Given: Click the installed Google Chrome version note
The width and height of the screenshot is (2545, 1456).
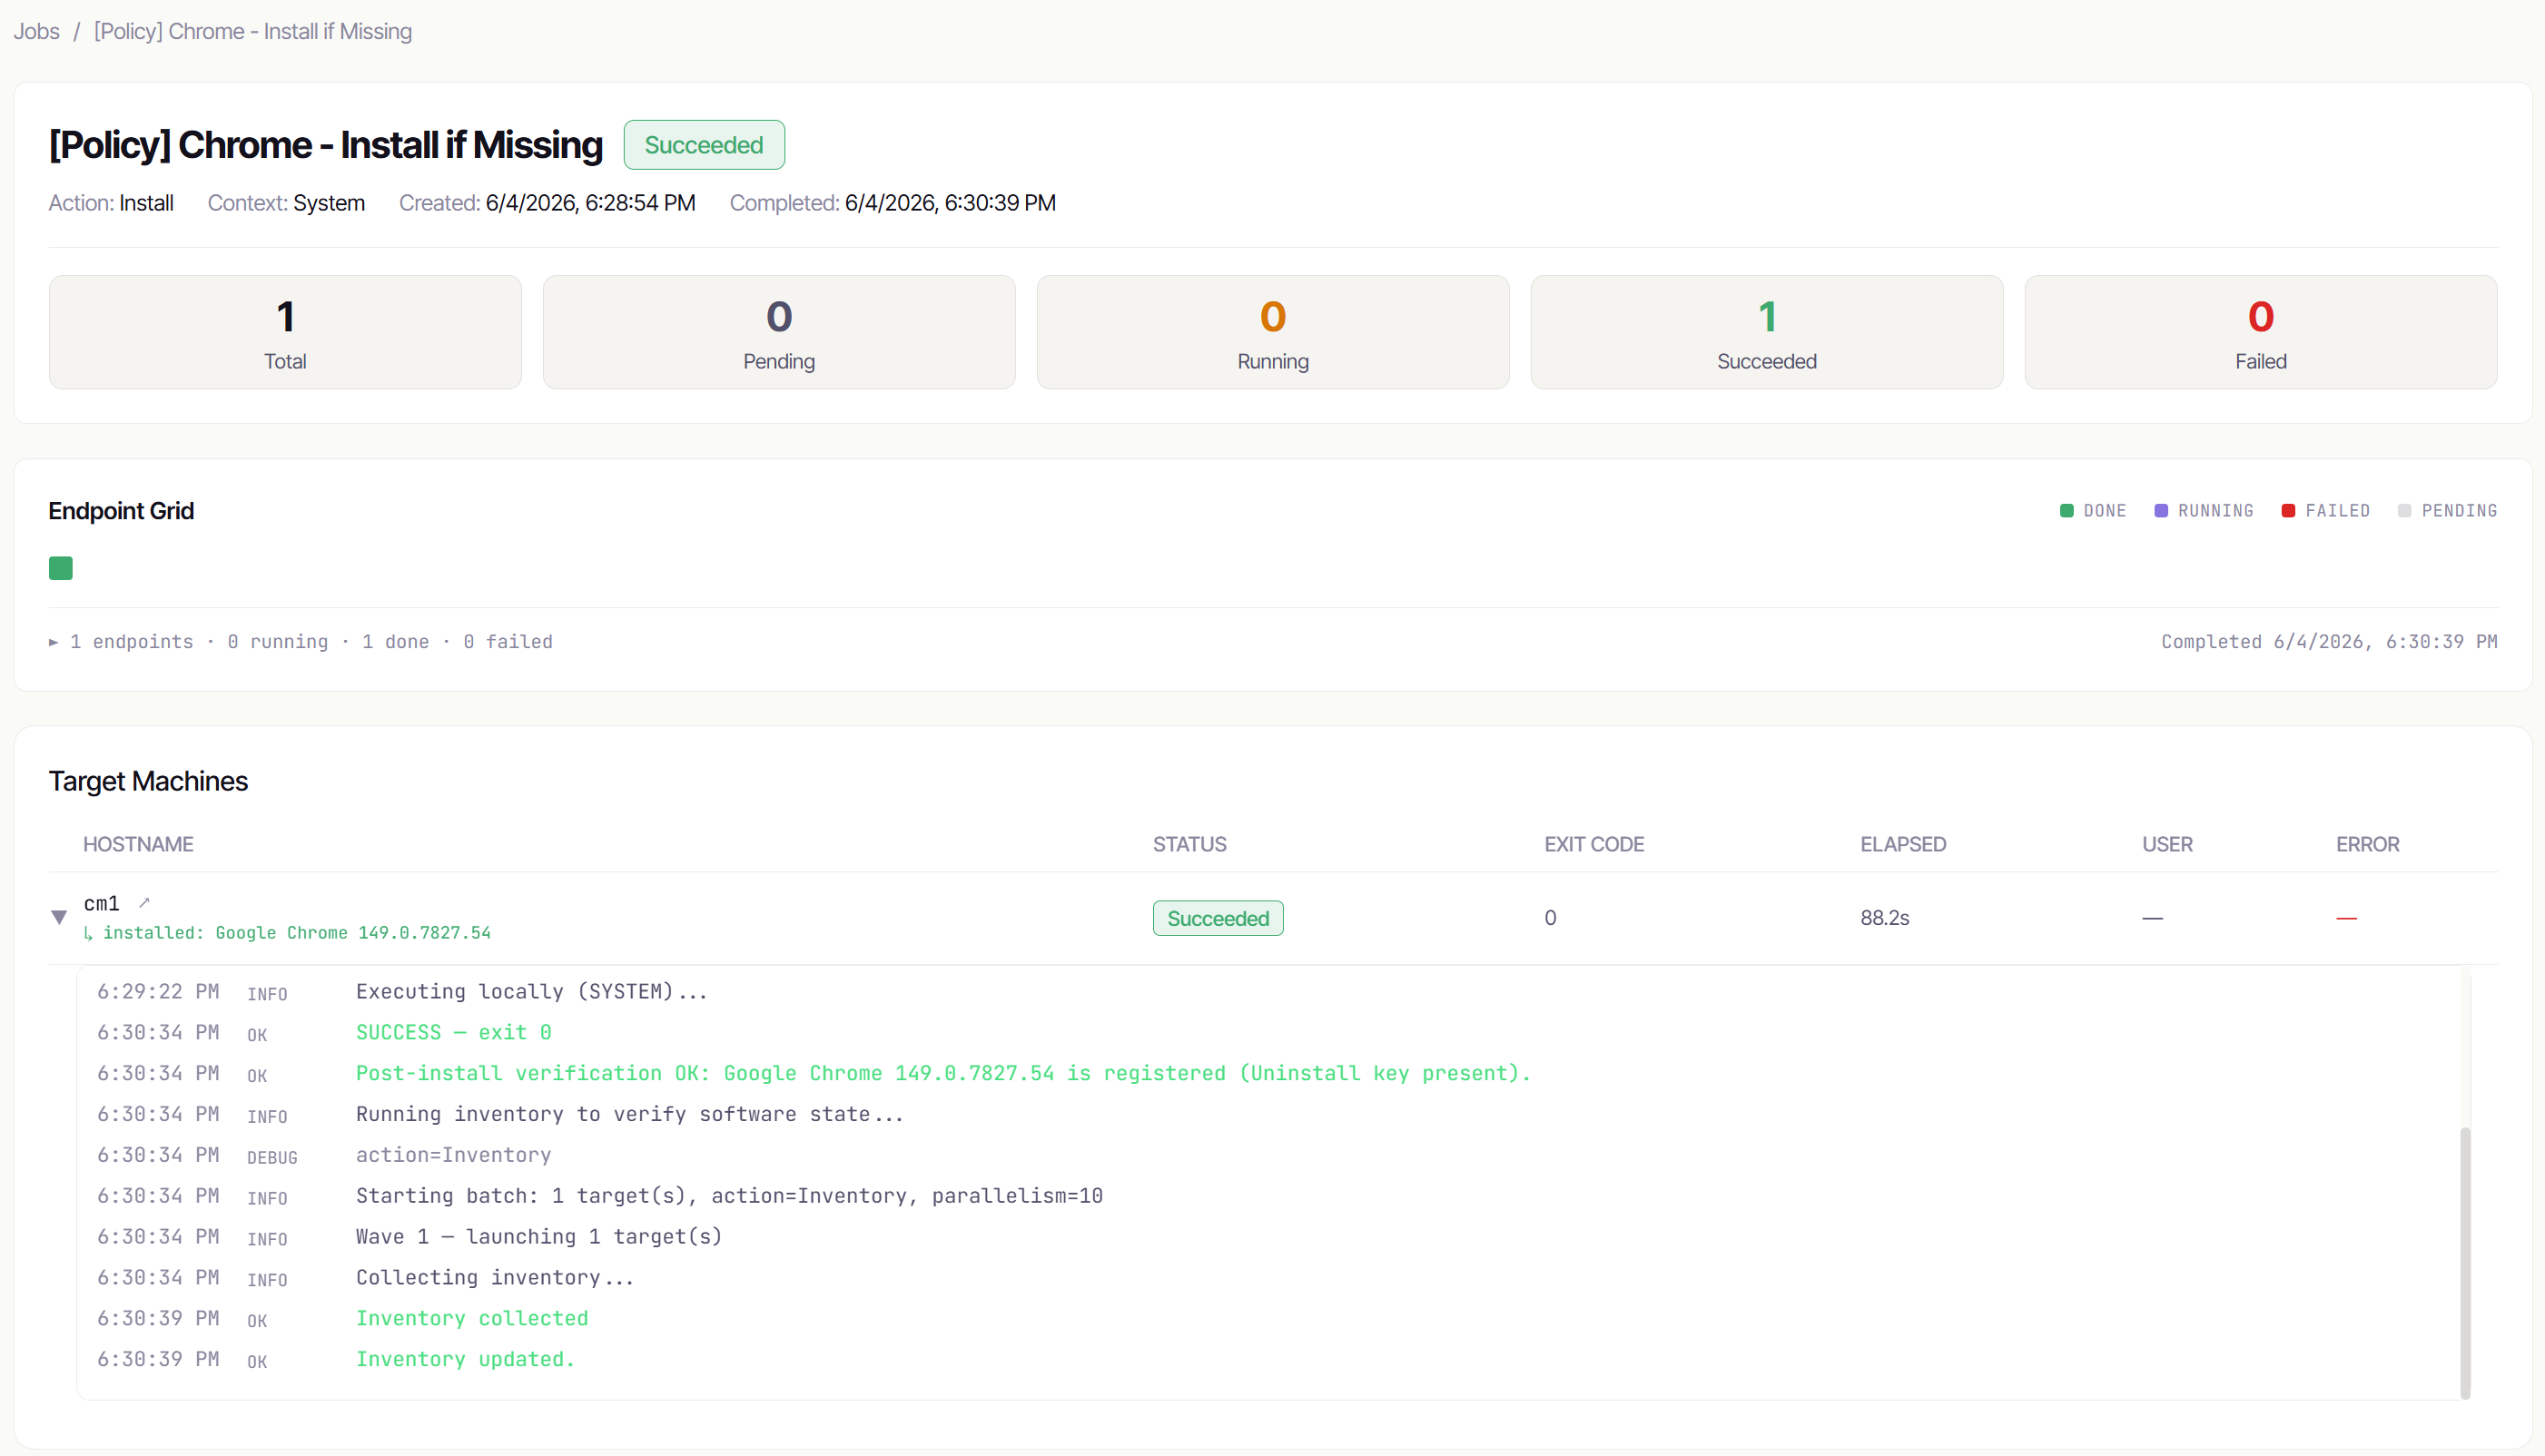Looking at the screenshot, I should (x=288, y=933).
